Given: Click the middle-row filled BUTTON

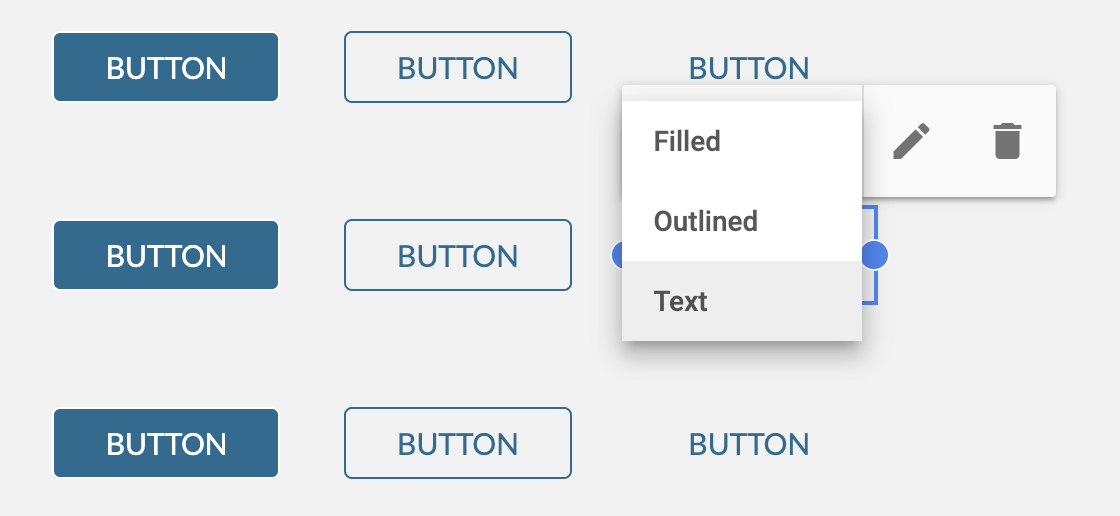Looking at the screenshot, I should [x=166, y=255].
